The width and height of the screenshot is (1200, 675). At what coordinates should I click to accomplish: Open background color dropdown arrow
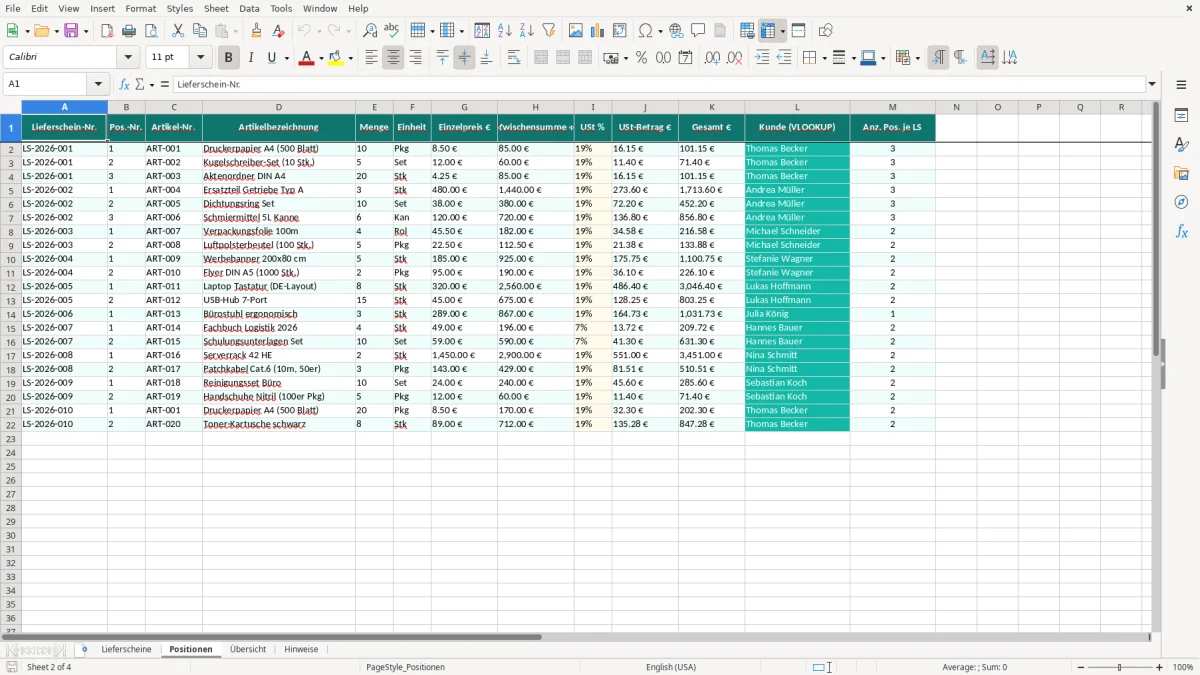[351, 58]
